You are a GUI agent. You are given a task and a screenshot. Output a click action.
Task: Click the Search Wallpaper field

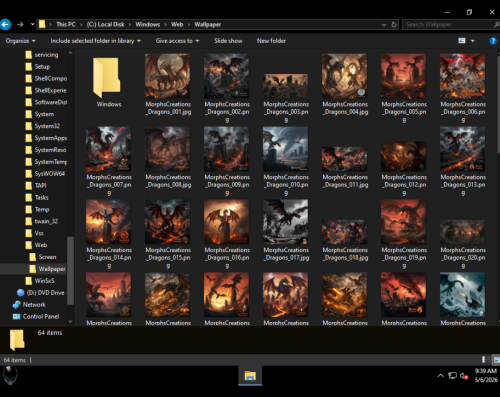451,25
